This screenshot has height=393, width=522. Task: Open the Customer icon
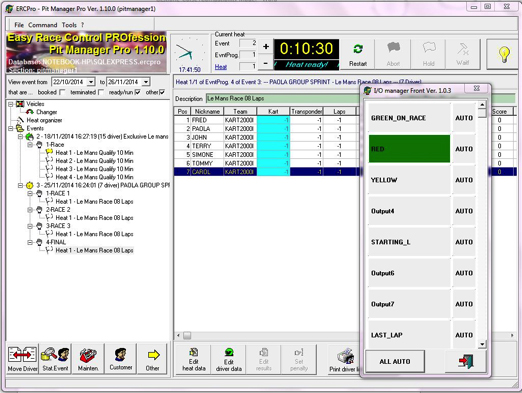[121, 359]
